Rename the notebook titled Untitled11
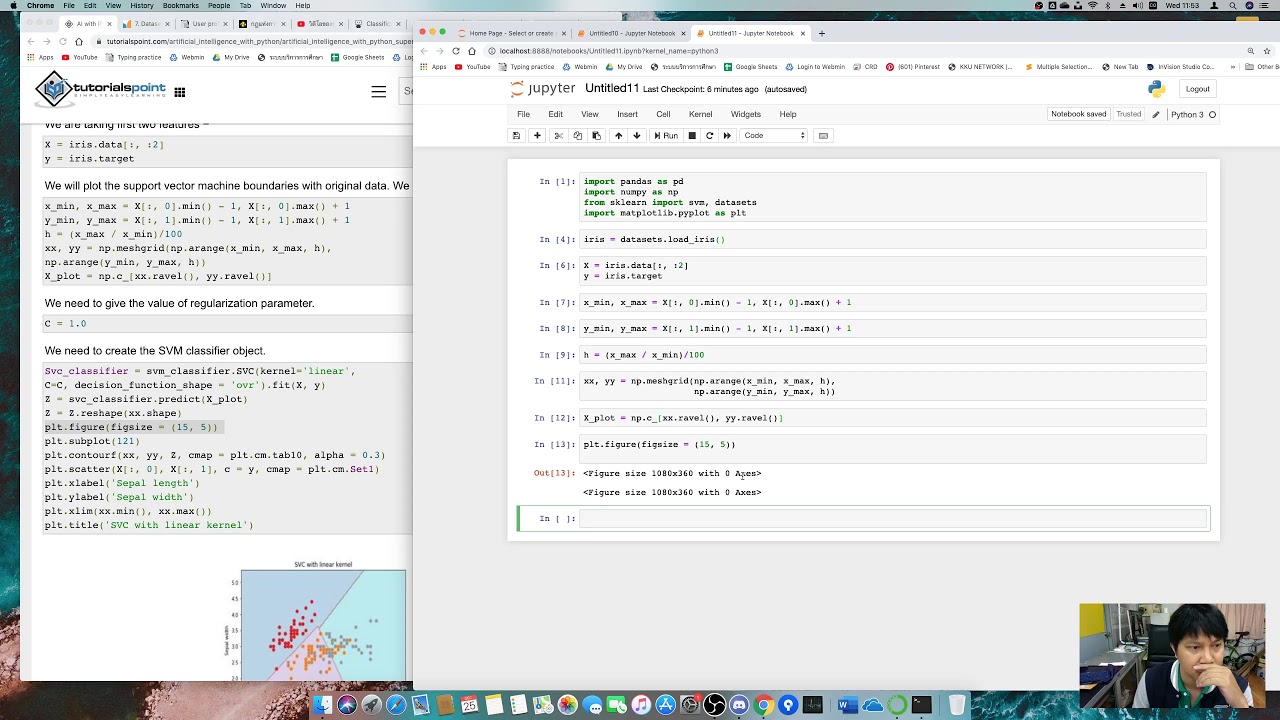 [612, 89]
